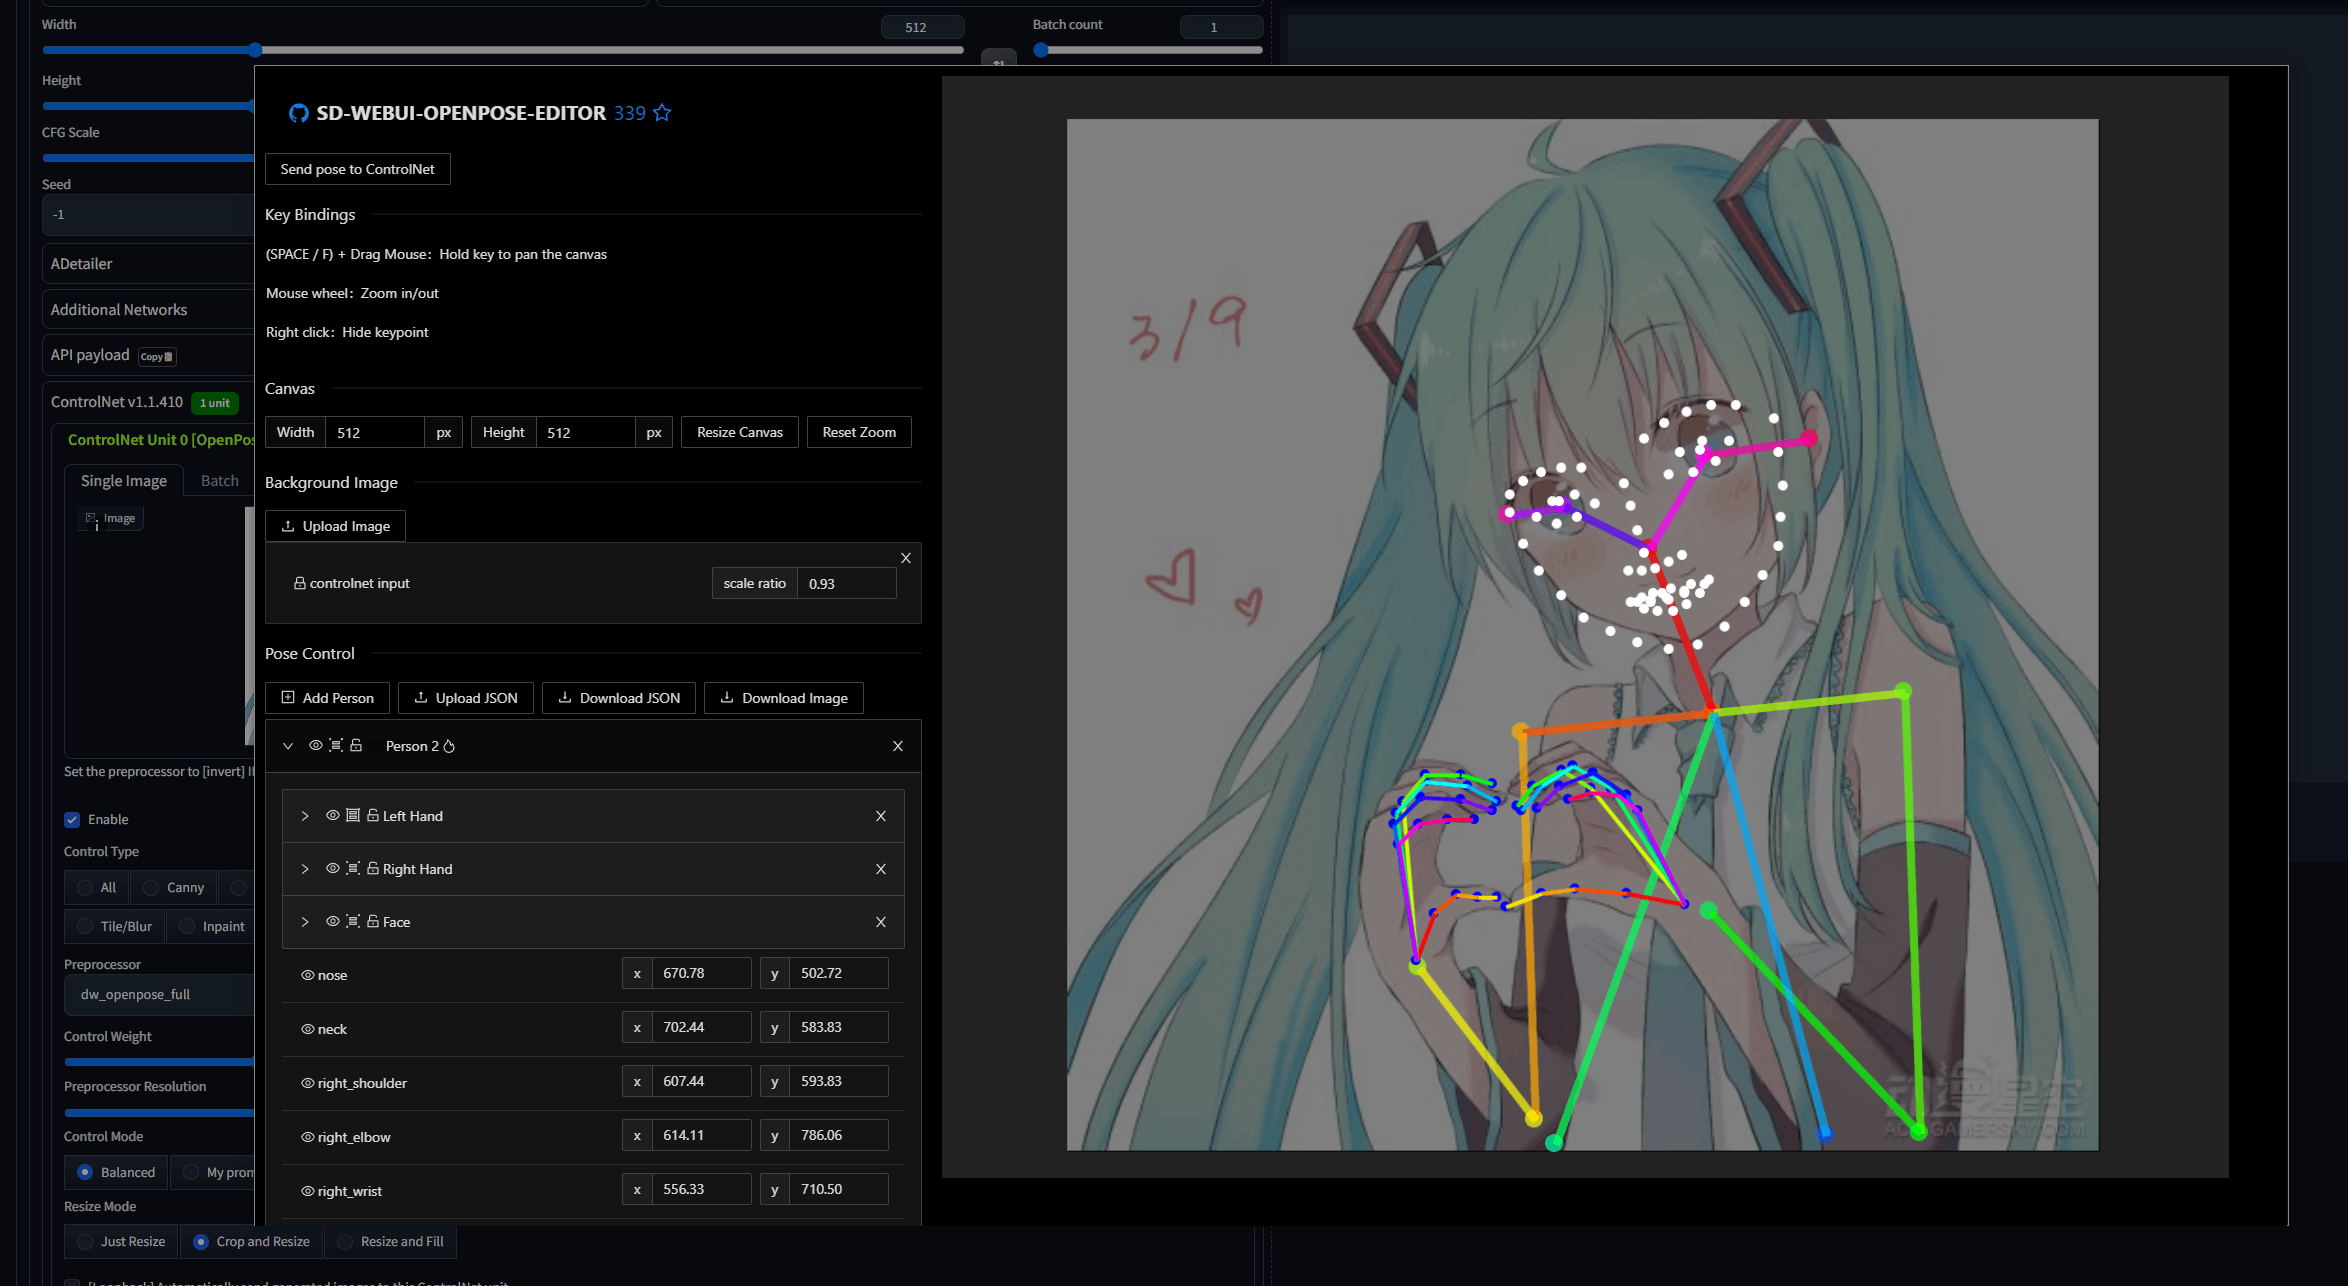This screenshot has height=1286, width=2348.
Task: Click the lock icon for Right Hand
Action: (373, 869)
